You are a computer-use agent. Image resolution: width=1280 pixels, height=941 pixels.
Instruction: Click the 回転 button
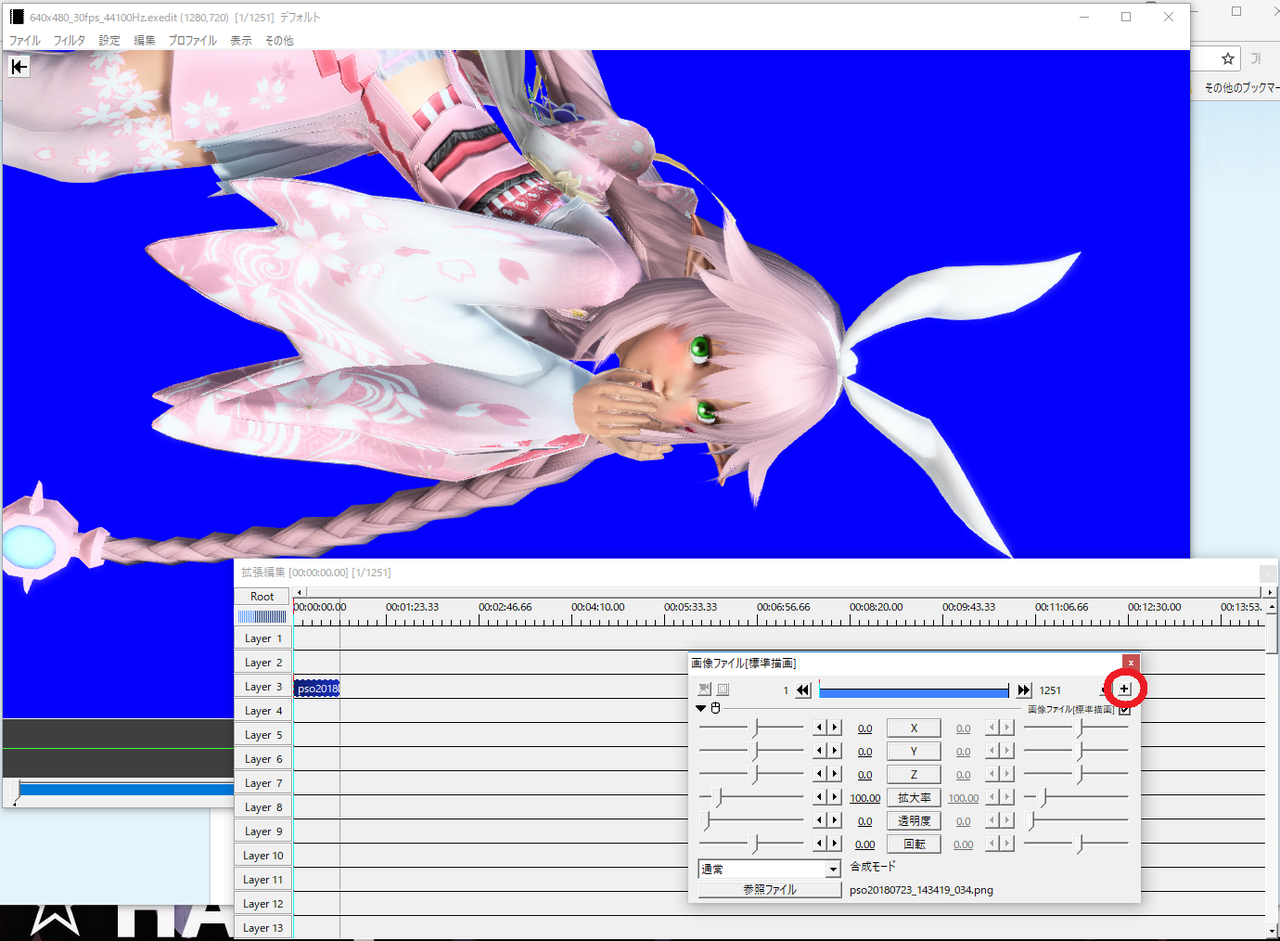[913, 843]
